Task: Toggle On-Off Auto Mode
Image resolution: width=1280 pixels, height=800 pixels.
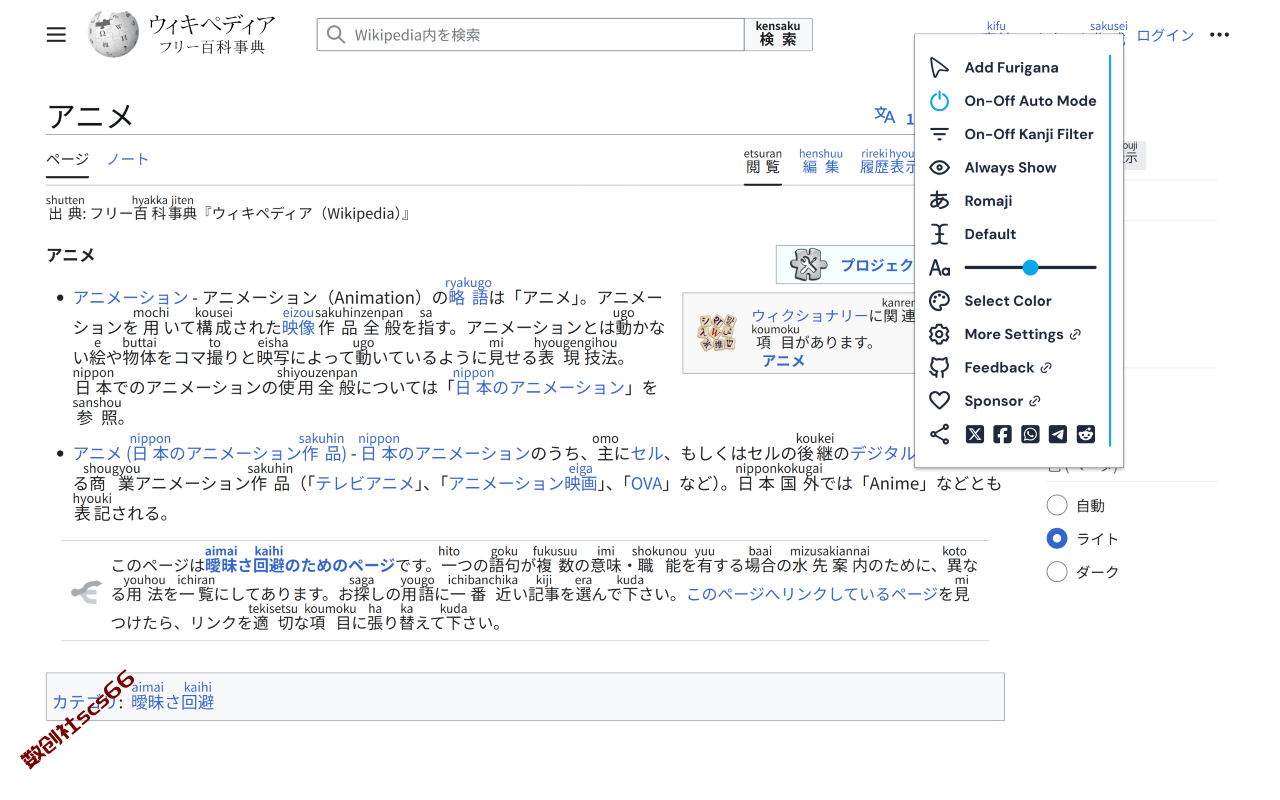Action: (x=1013, y=101)
